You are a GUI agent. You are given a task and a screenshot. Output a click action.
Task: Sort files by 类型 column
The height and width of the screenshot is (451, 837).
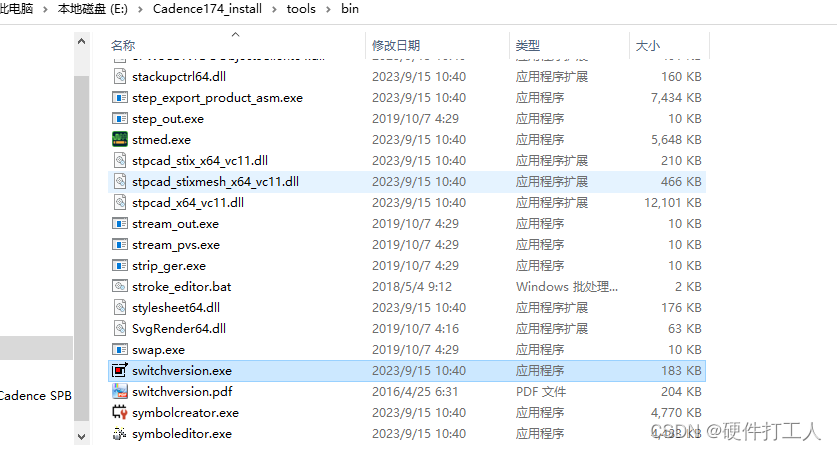(528, 46)
